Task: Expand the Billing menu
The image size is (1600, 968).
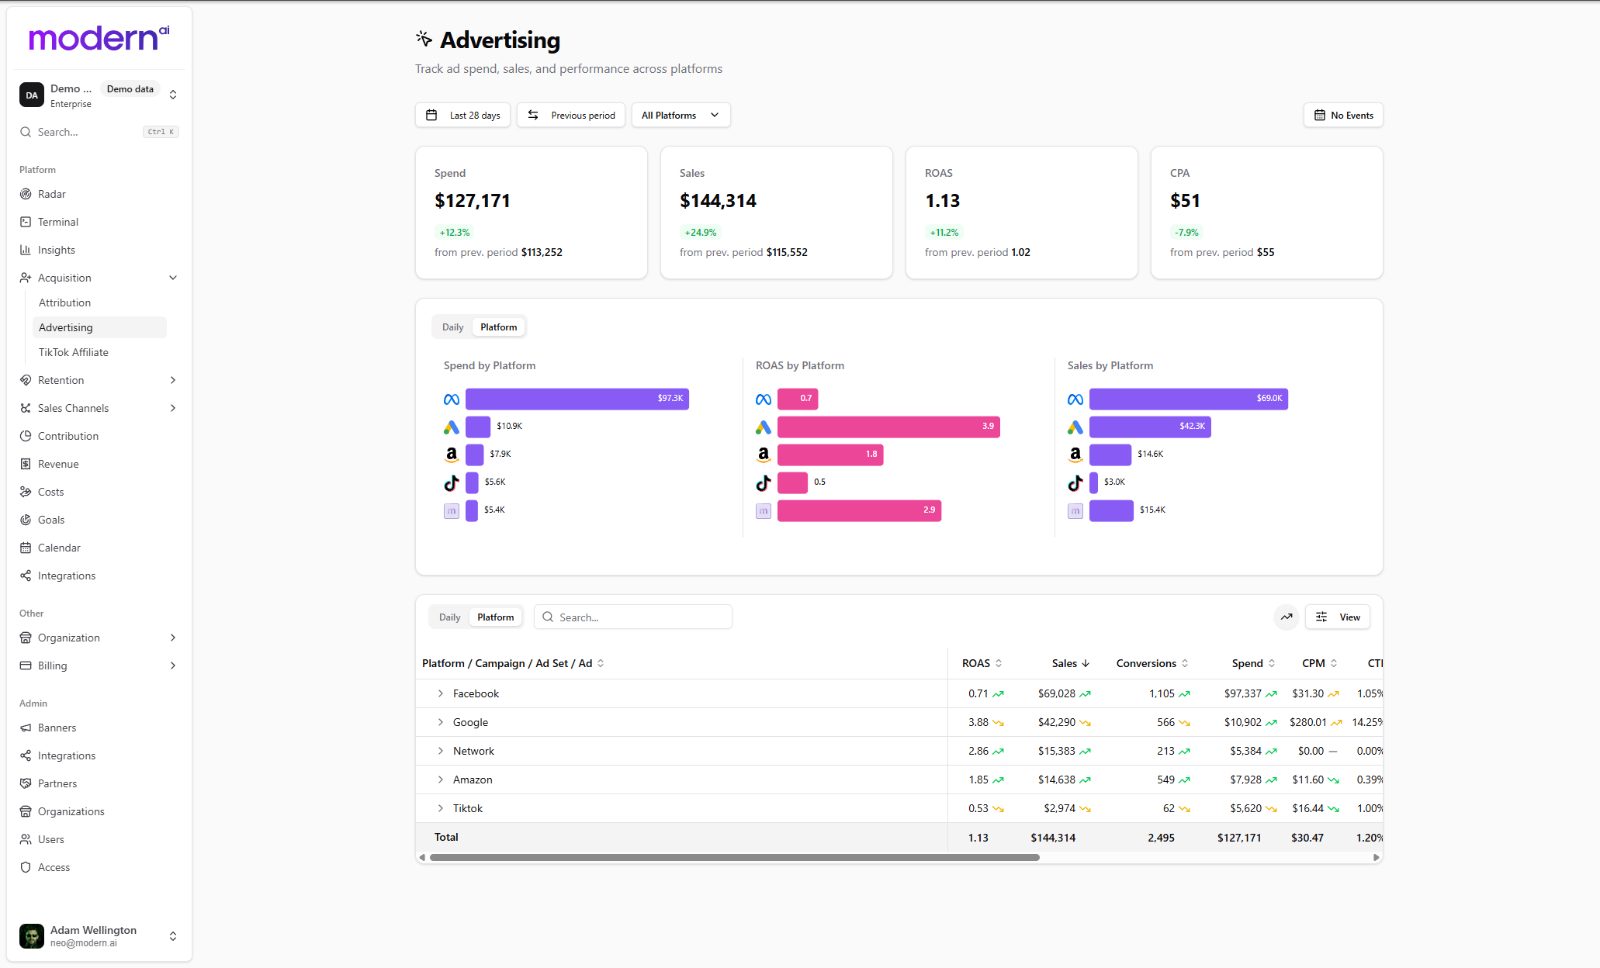Action: (x=173, y=666)
